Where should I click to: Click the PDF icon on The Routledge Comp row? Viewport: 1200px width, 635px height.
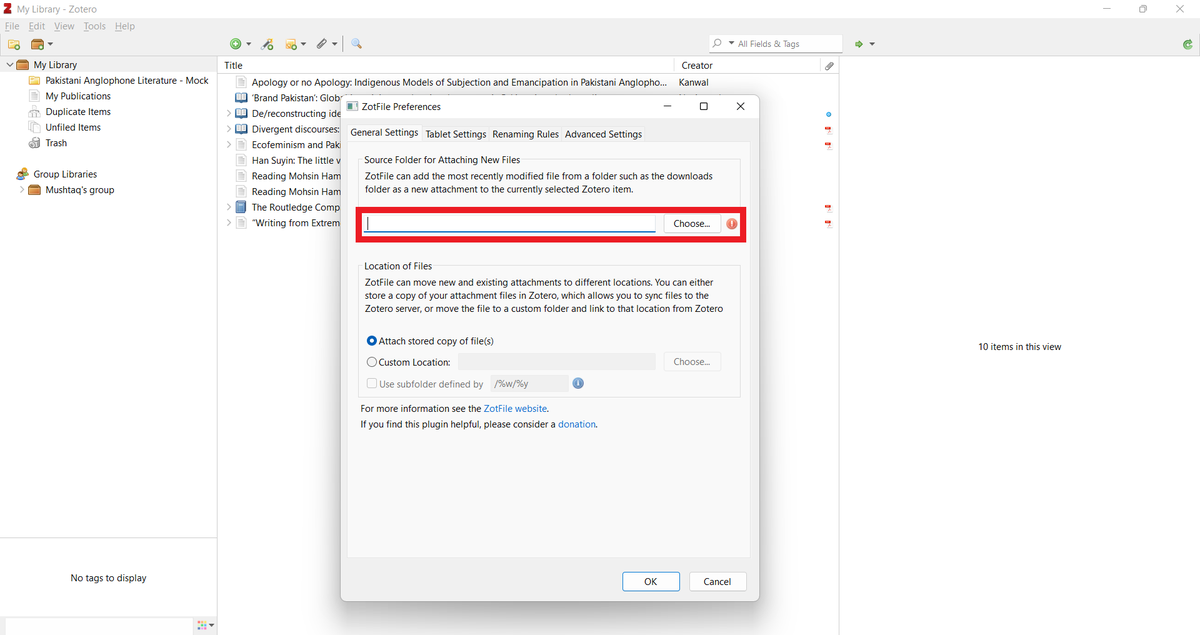(828, 208)
